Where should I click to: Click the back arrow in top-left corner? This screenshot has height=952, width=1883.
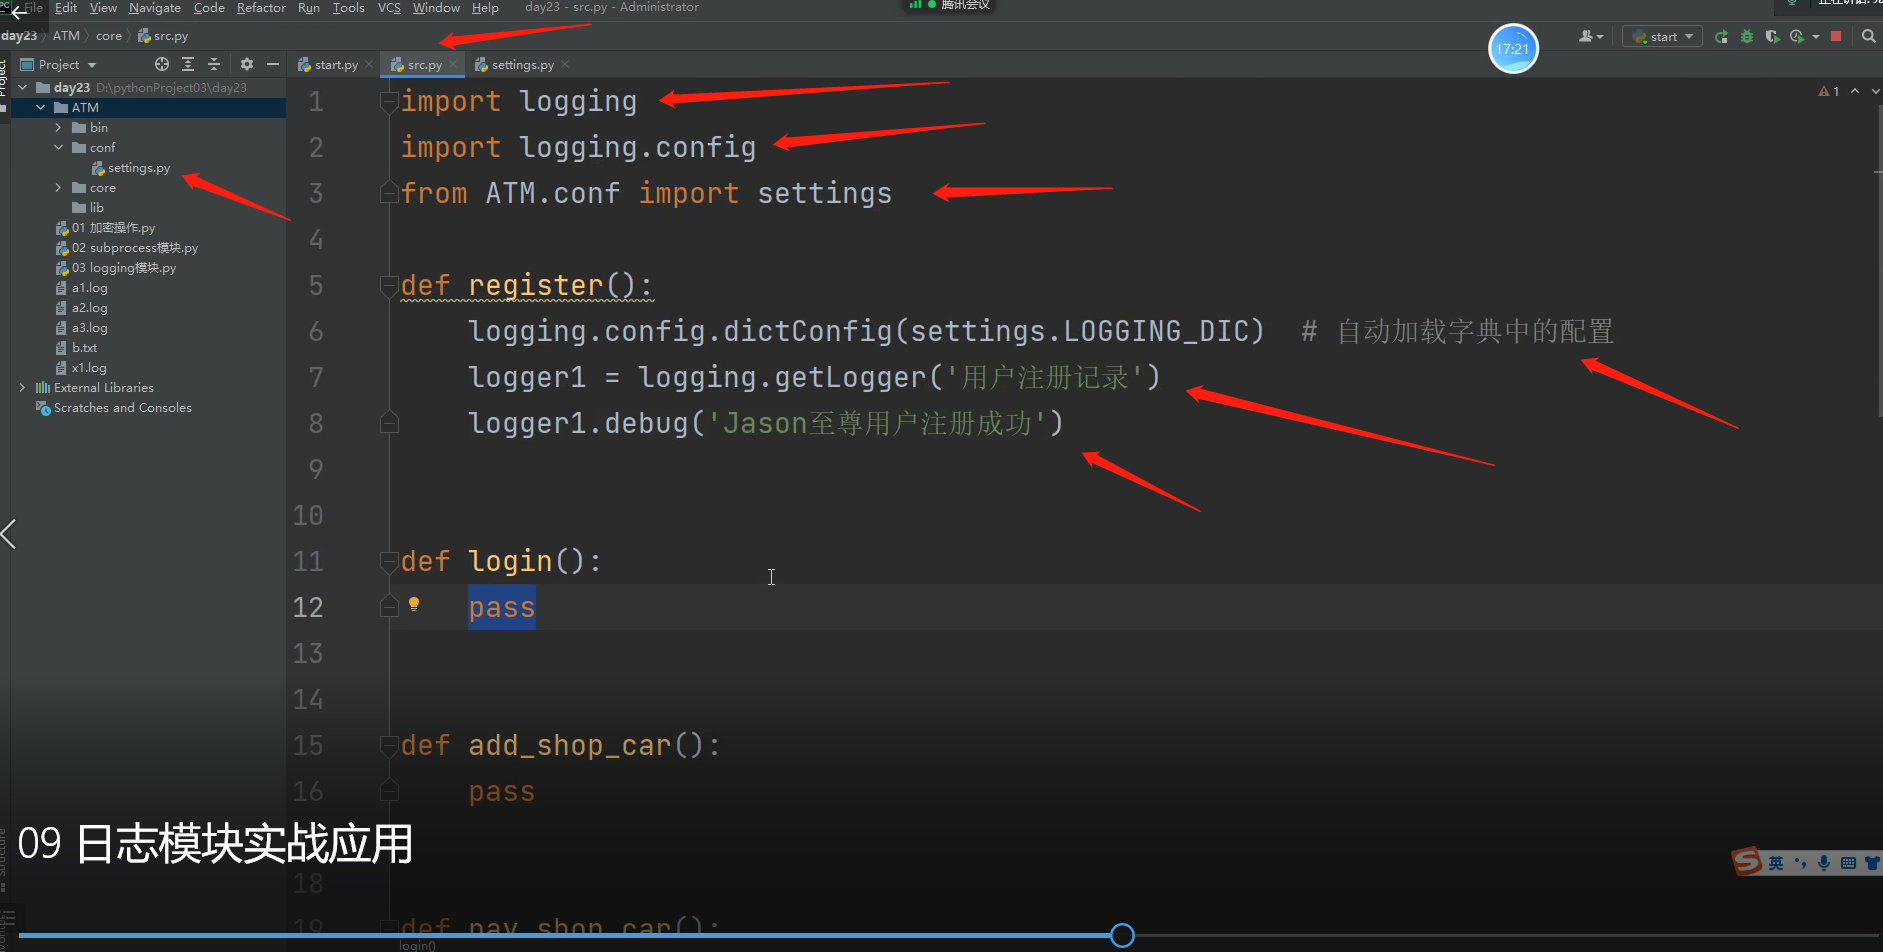coord(19,12)
